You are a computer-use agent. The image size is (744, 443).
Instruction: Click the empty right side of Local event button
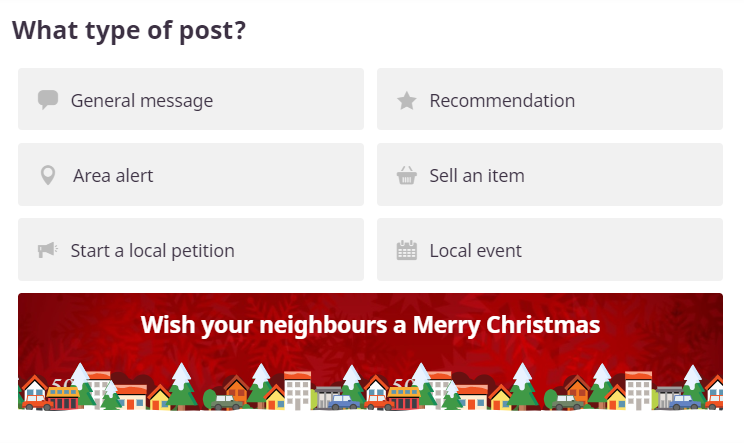(x=641, y=249)
